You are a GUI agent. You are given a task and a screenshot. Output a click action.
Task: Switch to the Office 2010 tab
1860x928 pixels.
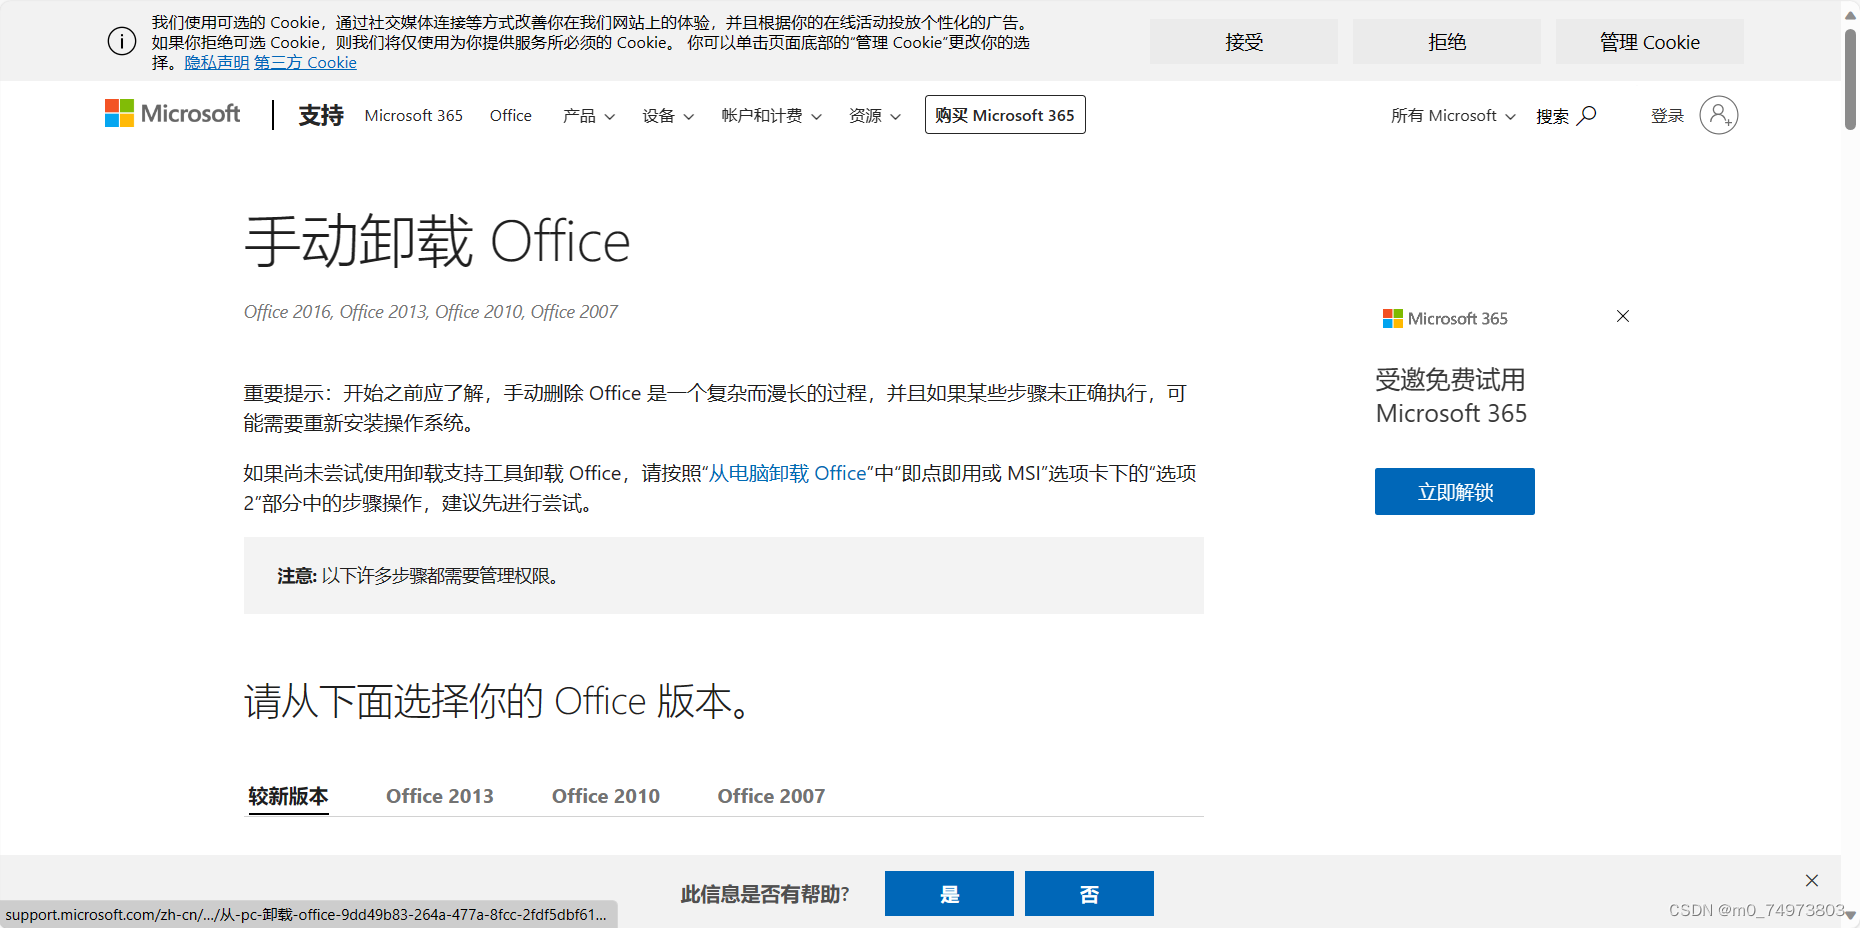pos(606,796)
